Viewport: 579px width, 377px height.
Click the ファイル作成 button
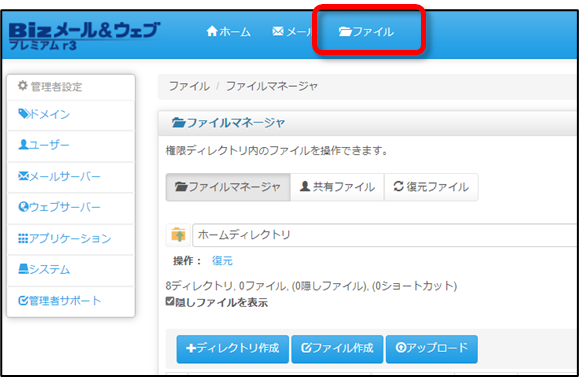(x=338, y=349)
